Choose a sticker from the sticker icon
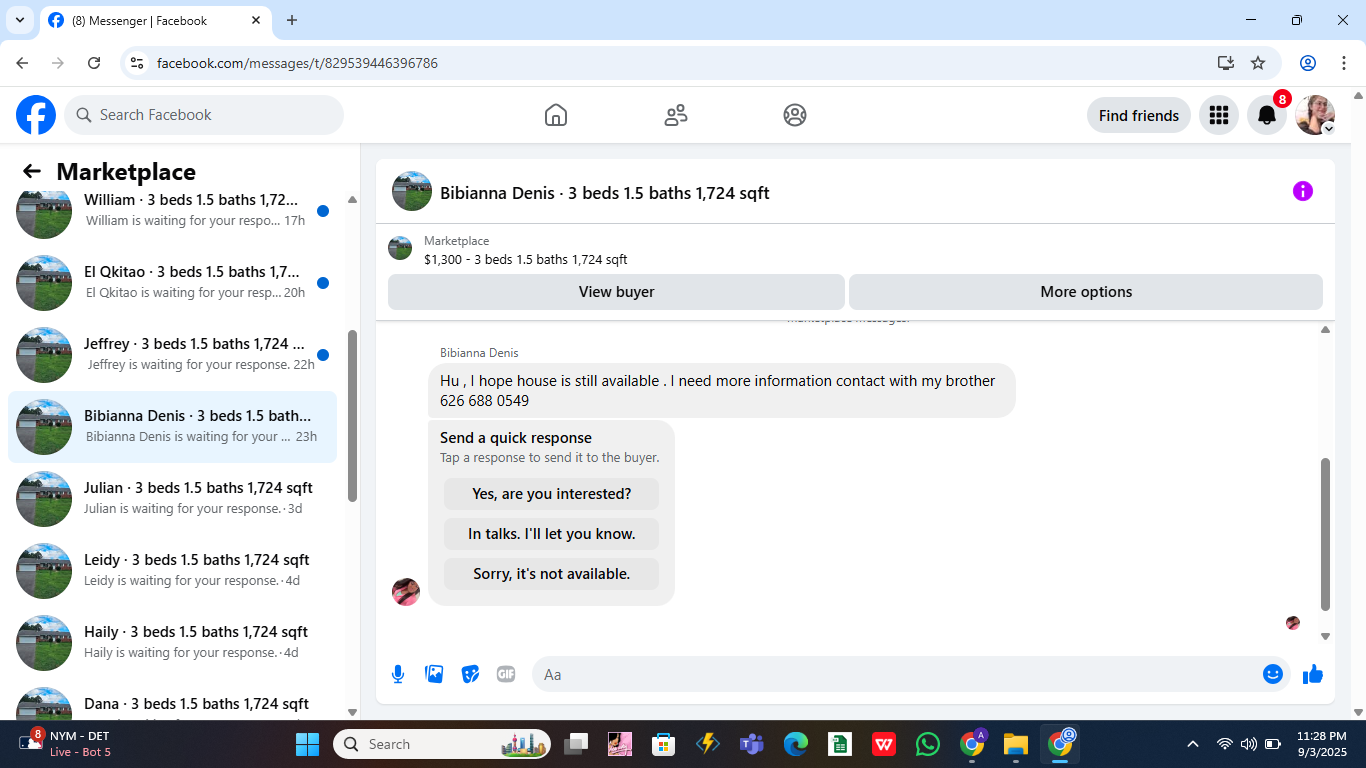Screen dimensions: 1366x768 click(x=470, y=674)
